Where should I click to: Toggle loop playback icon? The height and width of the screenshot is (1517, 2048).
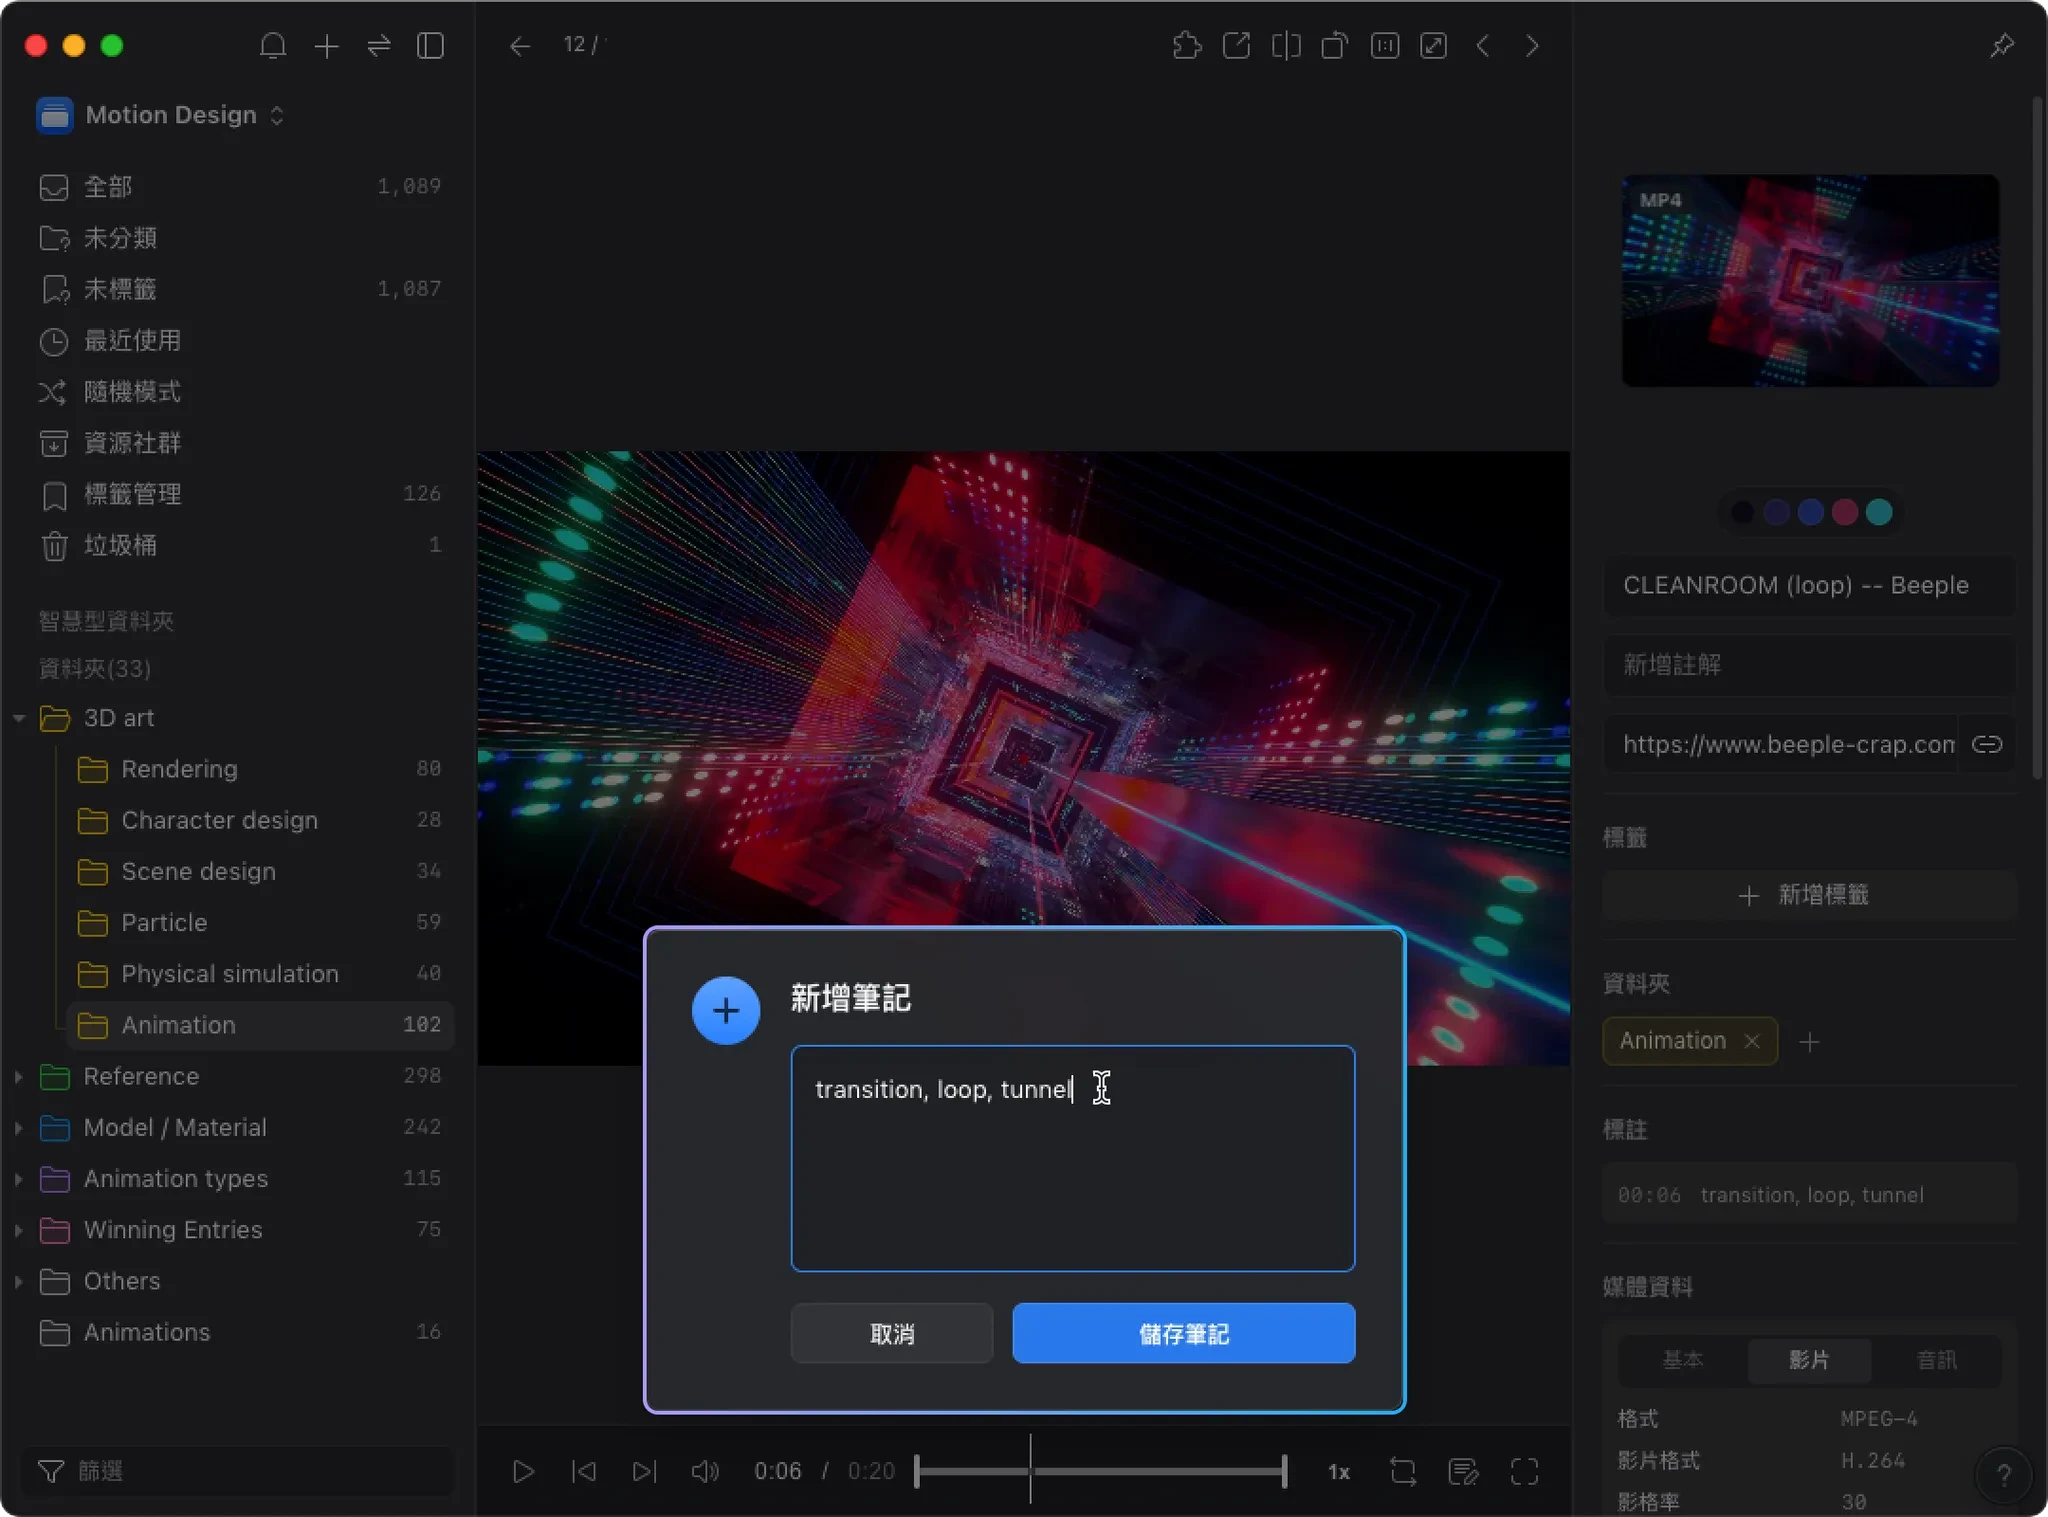point(1403,1471)
